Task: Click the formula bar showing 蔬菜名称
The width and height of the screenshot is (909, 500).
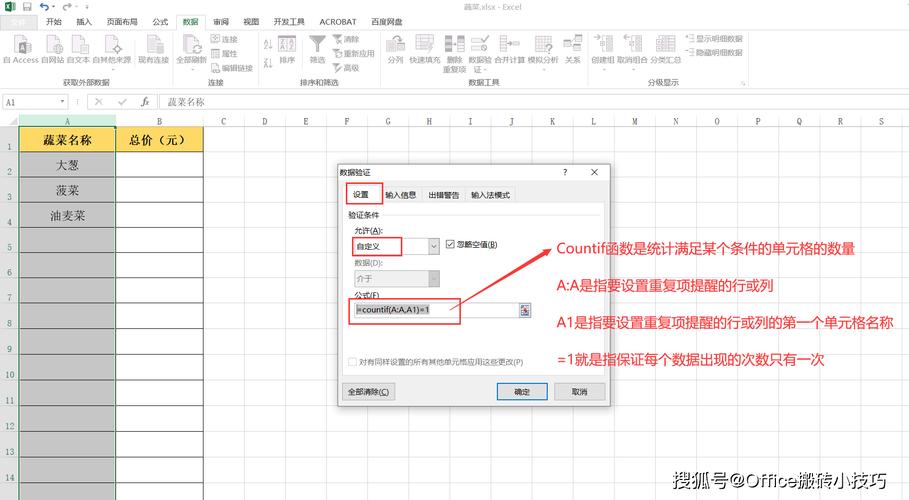Action: click(533, 102)
